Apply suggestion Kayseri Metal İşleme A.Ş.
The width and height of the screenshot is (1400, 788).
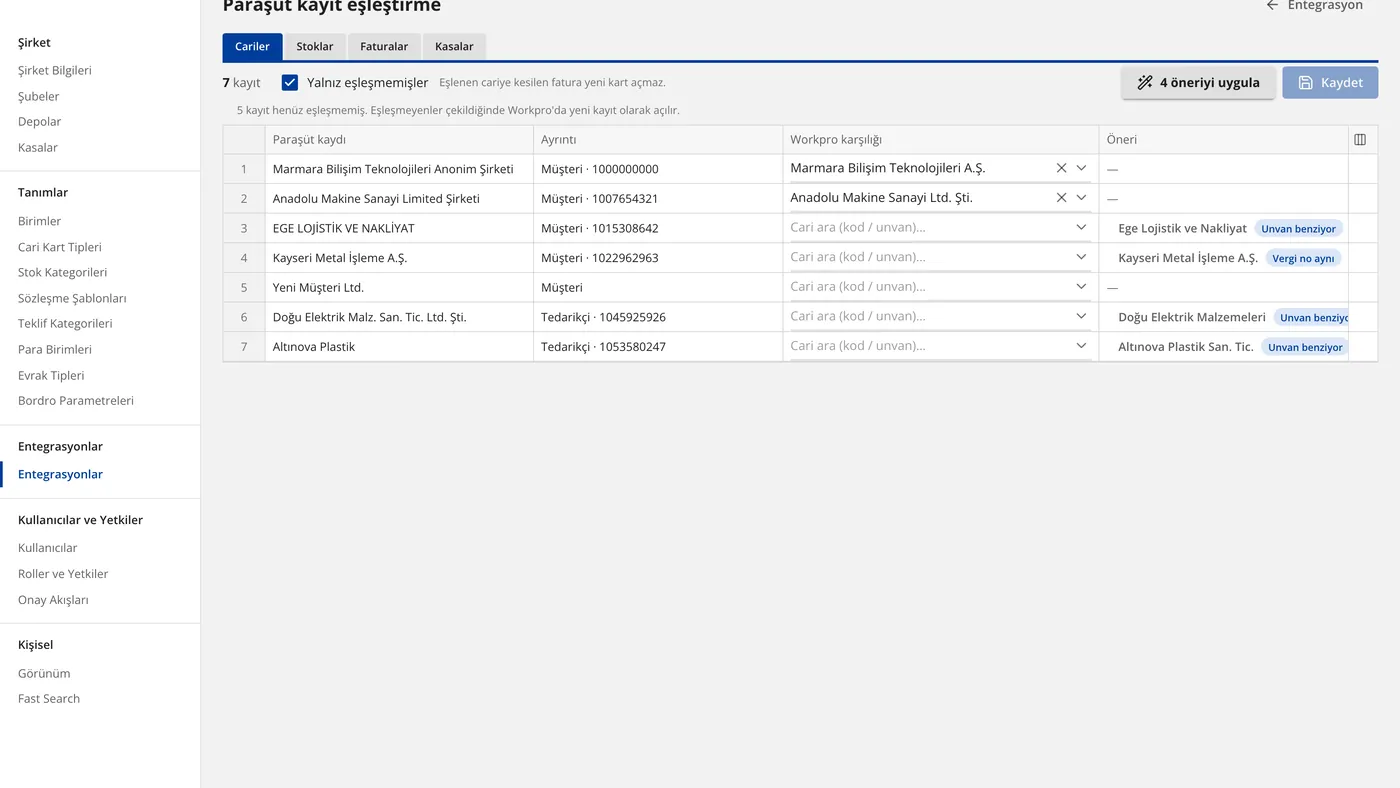click(x=1187, y=258)
